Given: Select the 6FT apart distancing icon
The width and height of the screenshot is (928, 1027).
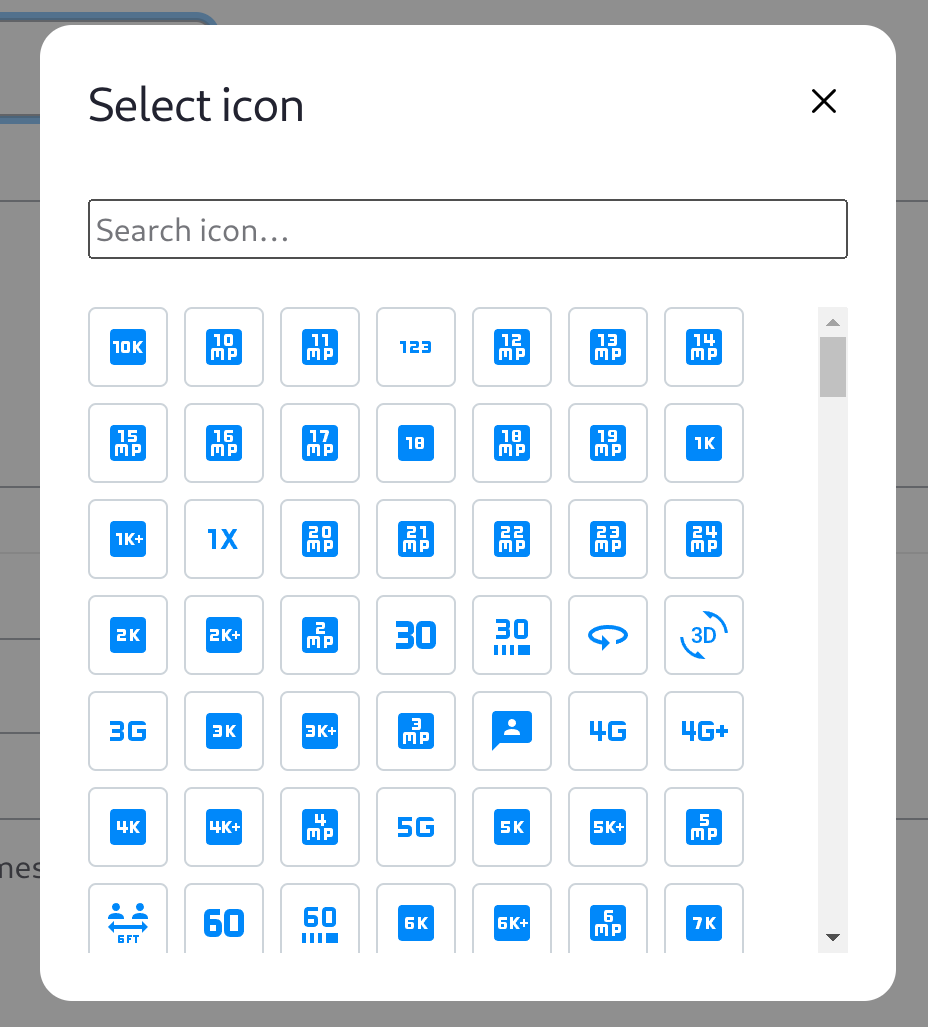Looking at the screenshot, I should tap(127, 920).
